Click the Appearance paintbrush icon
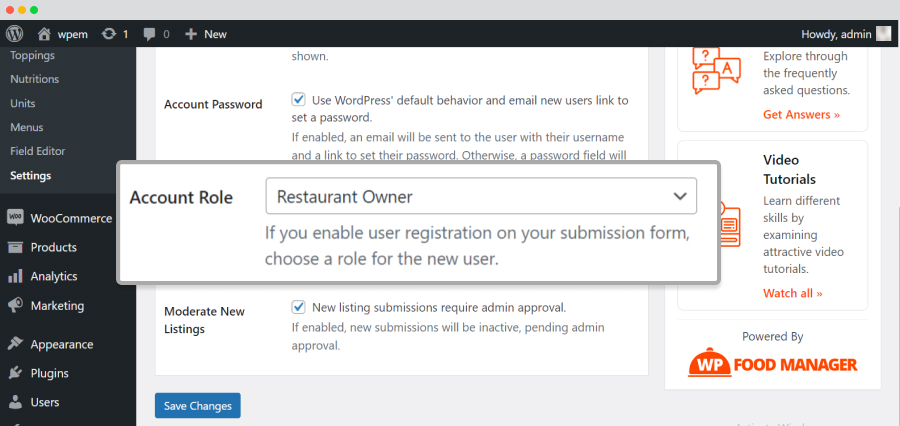The width and height of the screenshot is (900, 426). coord(15,344)
